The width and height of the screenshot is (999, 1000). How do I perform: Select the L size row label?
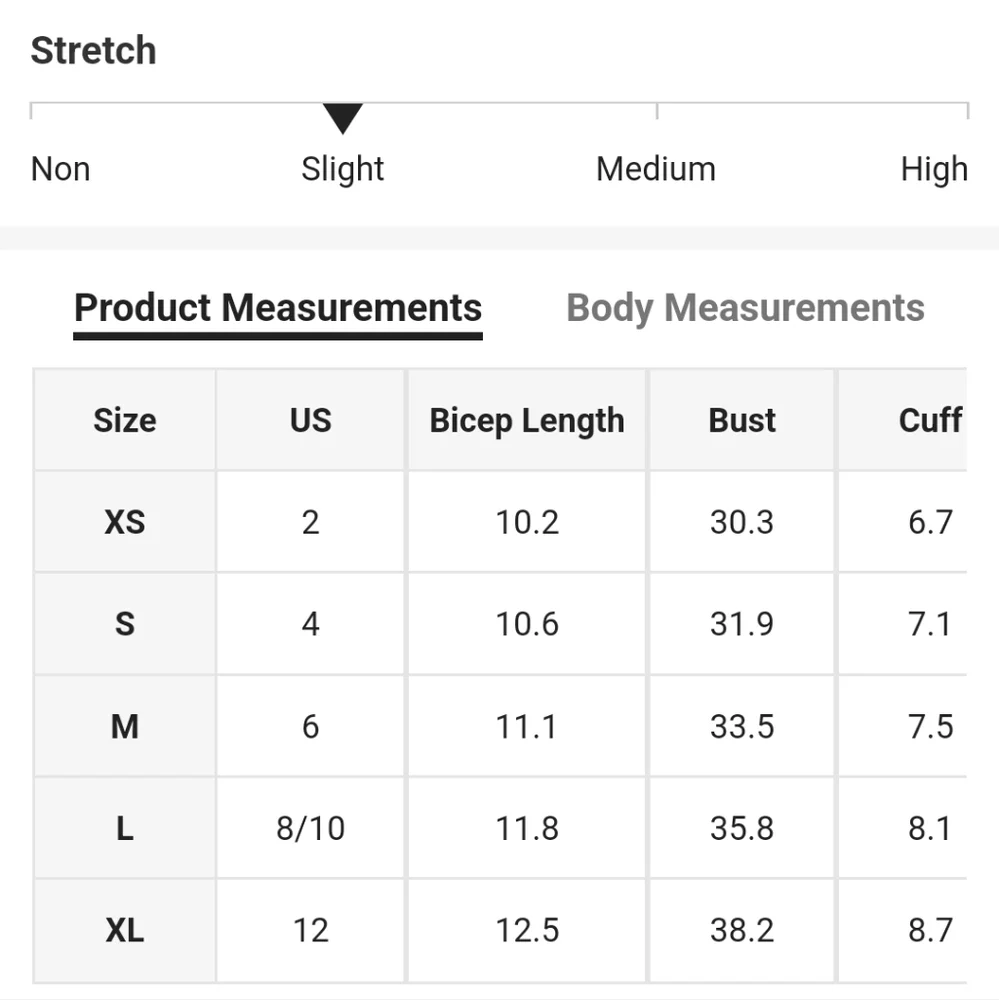point(124,828)
